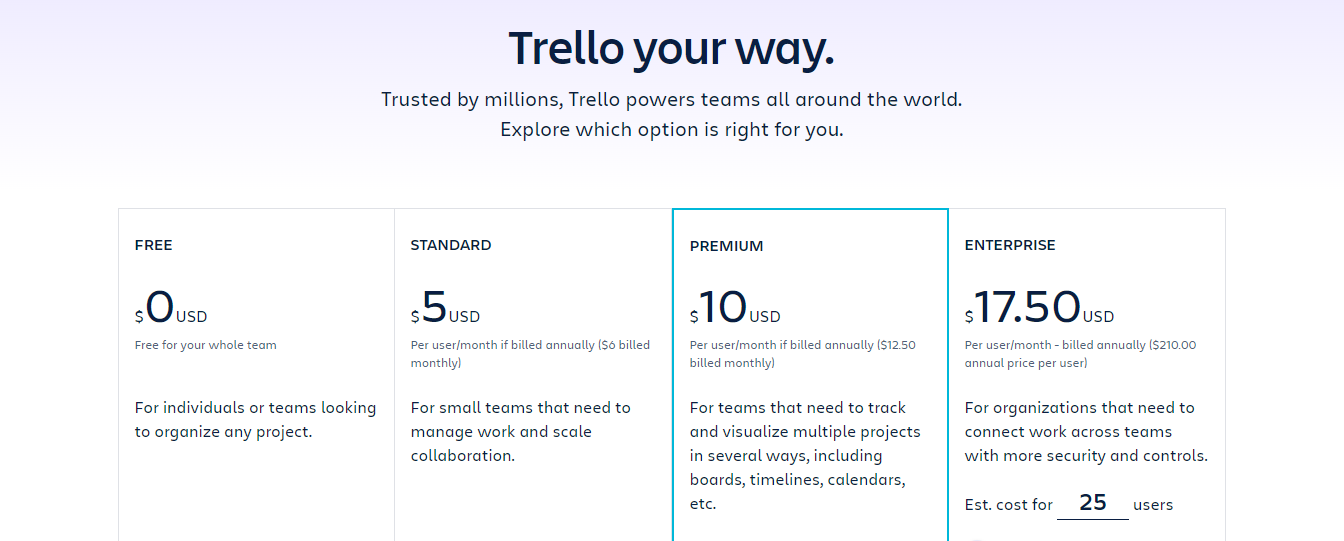Click the Standard $6 billed monthly note
Screen dimensions: 1344x541
tap(530, 354)
